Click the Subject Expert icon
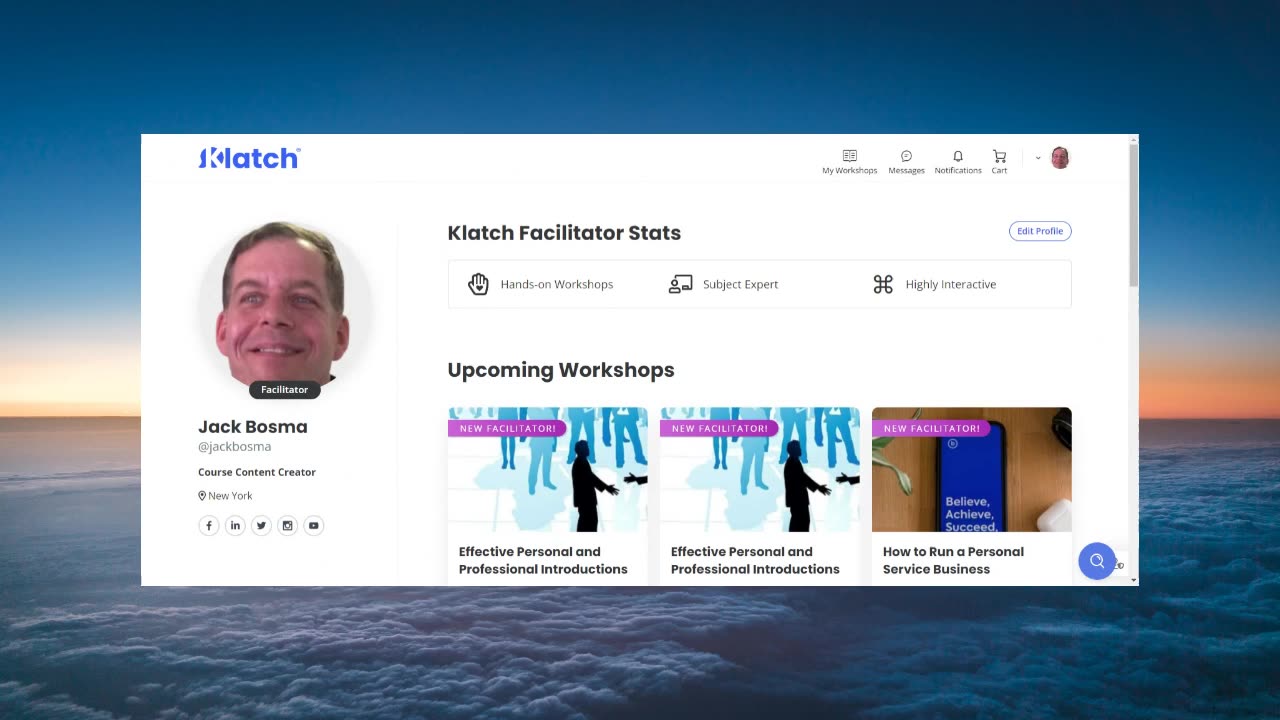1280x720 pixels. click(x=680, y=284)
